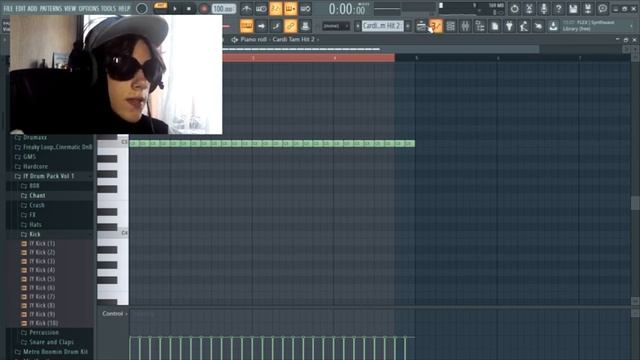
Task: Click the note icon beside the link button
Action: pos(276,26)
